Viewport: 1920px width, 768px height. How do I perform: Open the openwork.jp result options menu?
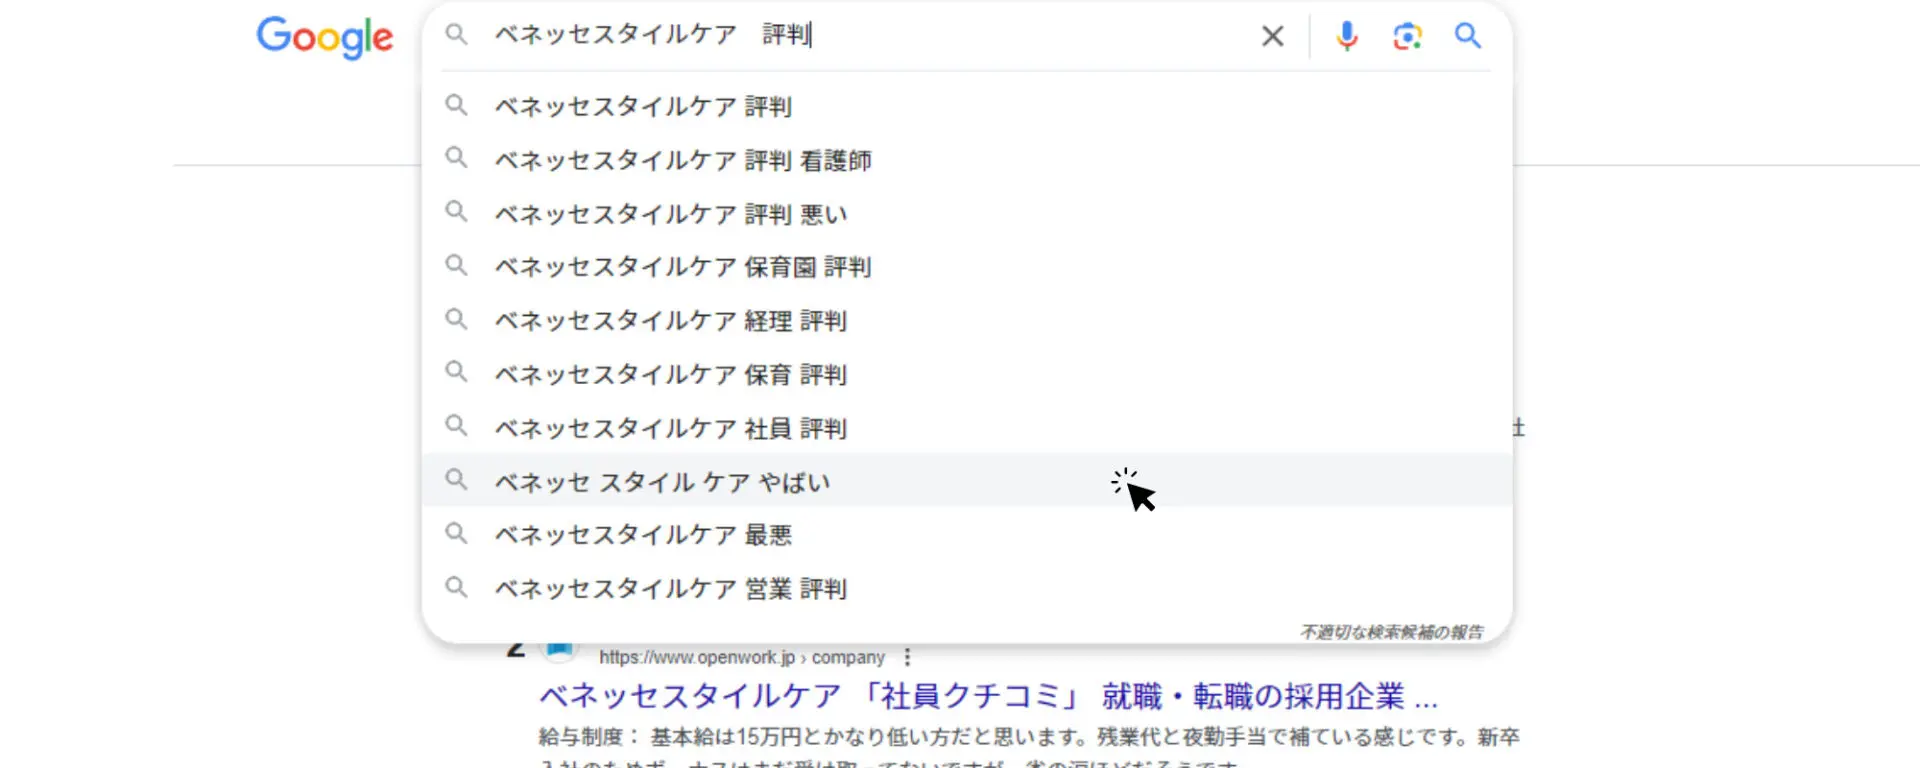[x=907, y=657]
